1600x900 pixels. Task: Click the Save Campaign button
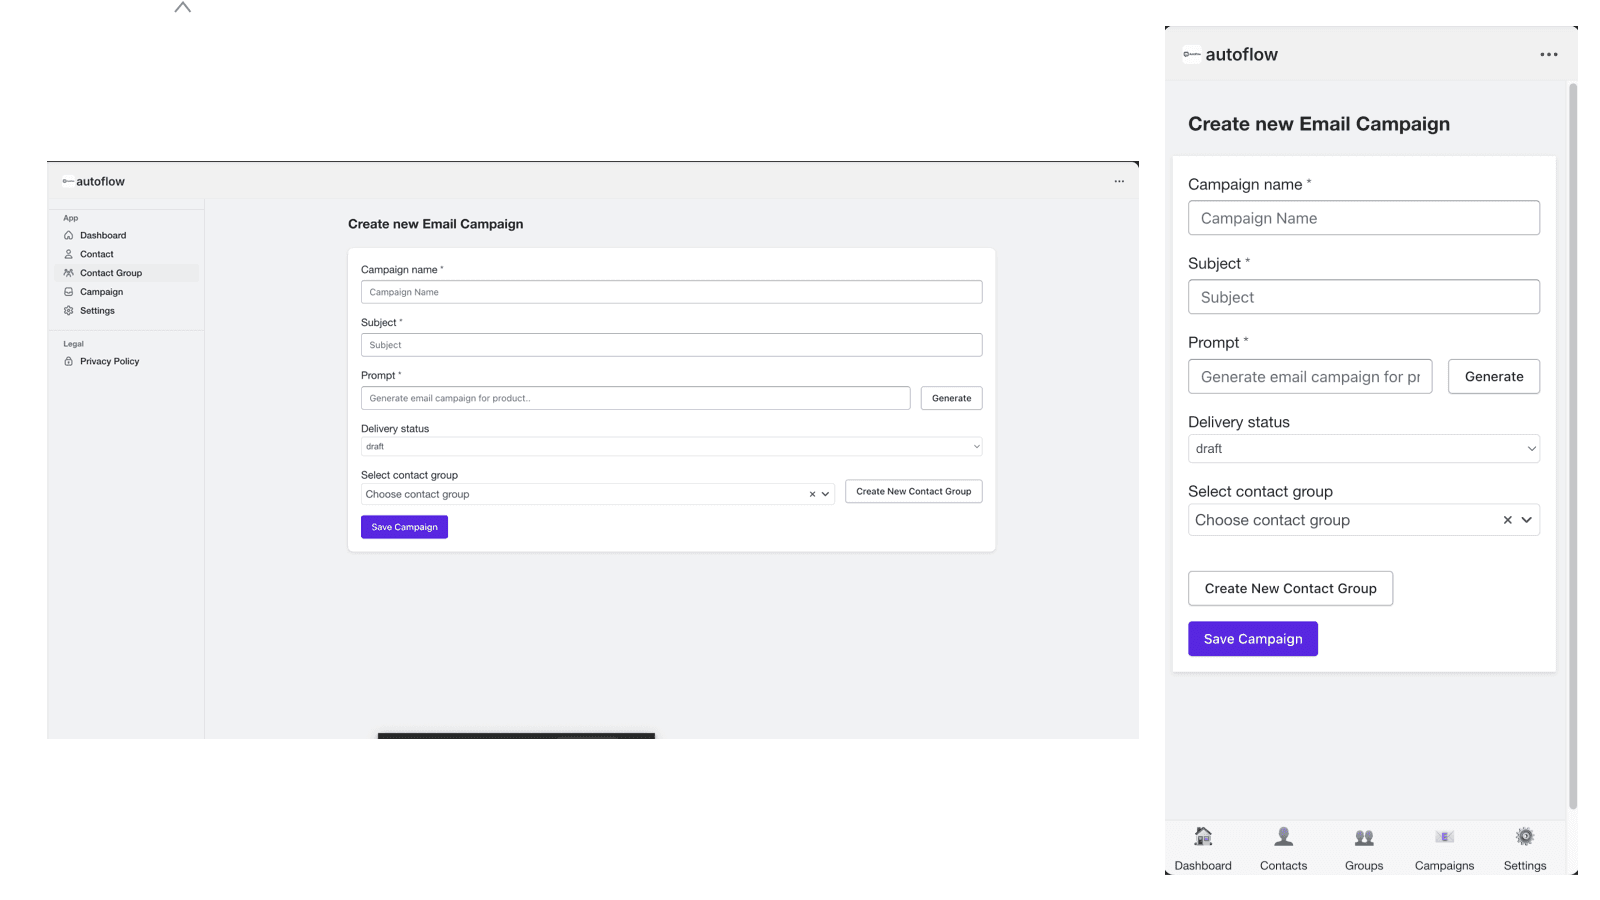point(404,527)
